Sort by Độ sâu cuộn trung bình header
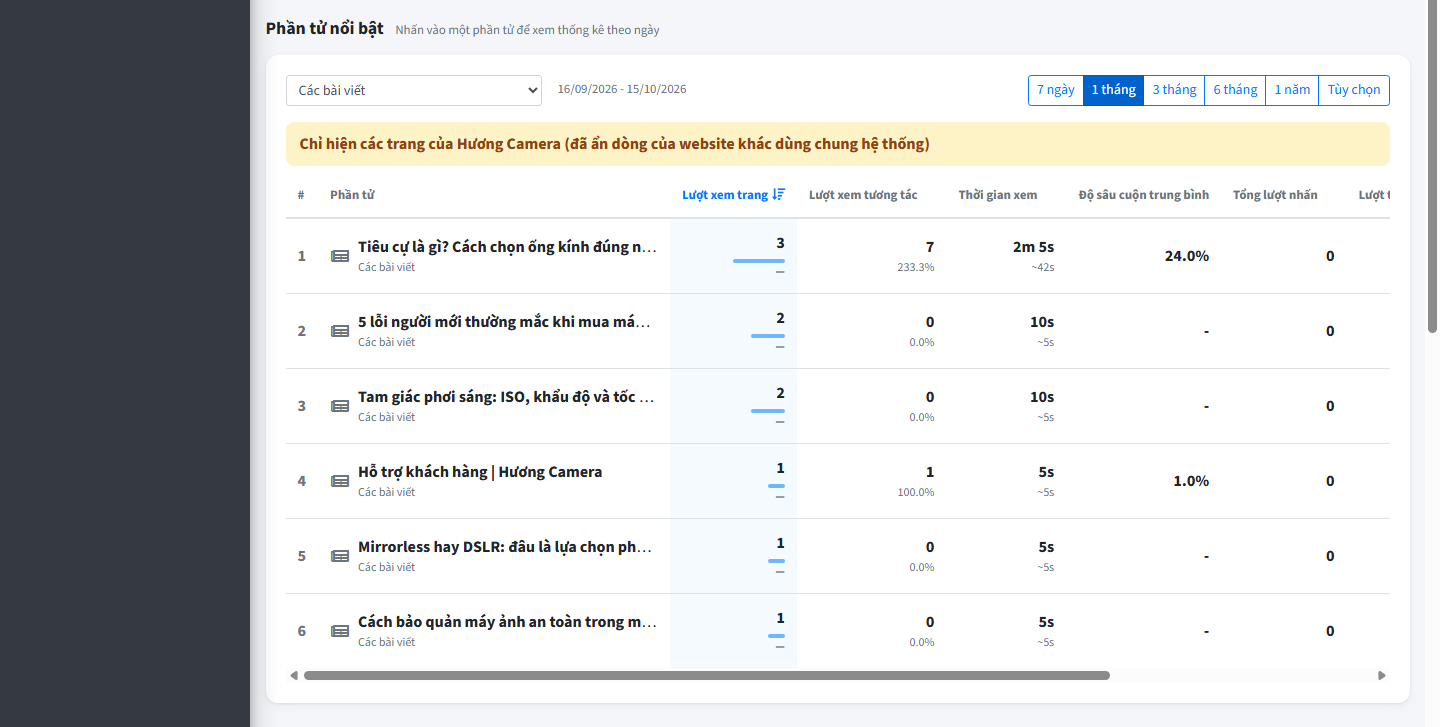1440x727 pixels. tap(1144, 195)
